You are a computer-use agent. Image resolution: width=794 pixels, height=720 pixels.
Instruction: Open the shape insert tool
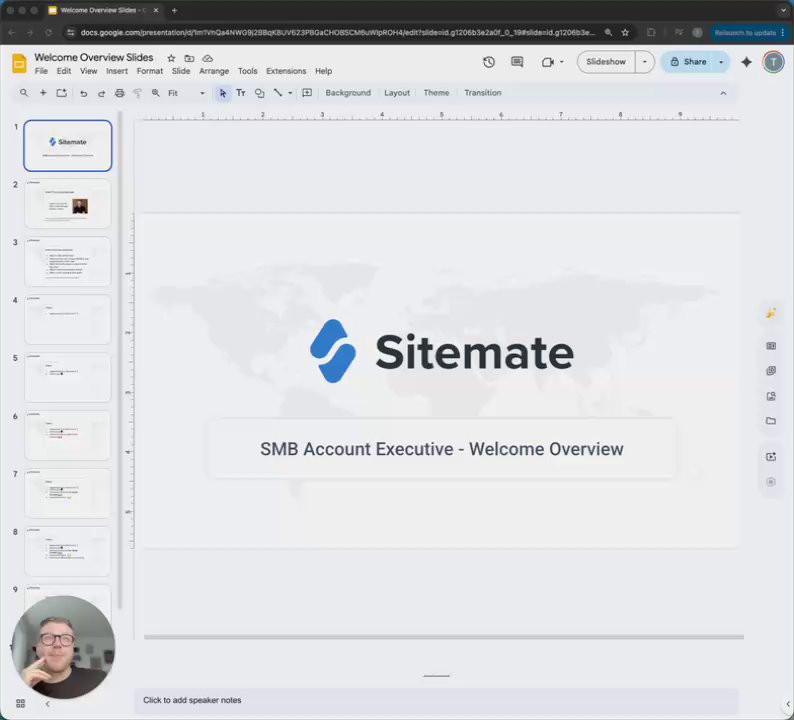point(259,93)
